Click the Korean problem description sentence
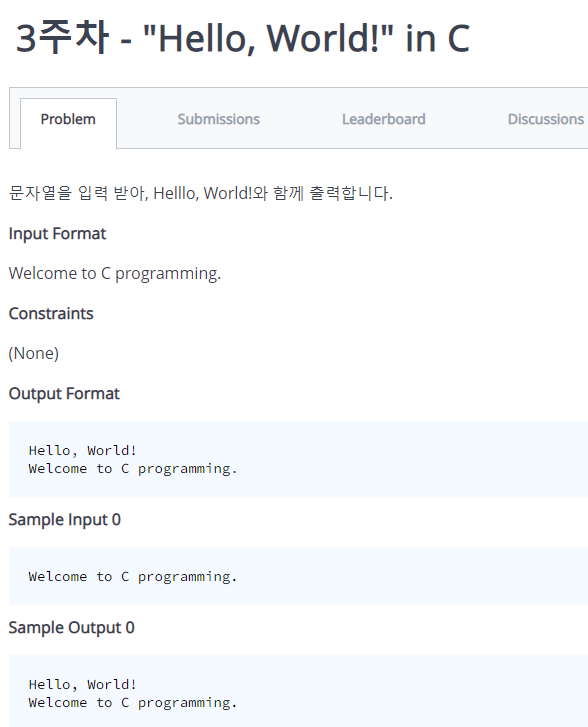 tap(201, 193)
